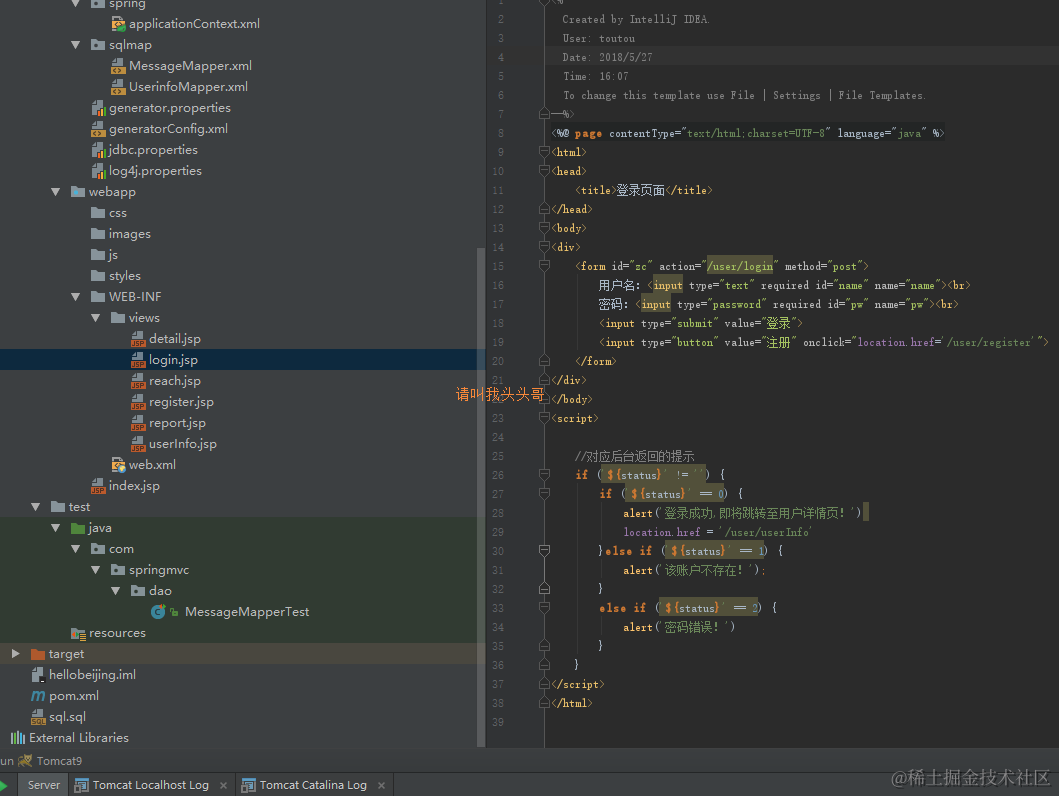Click sql.sql file icon

(x=38, y=717)
